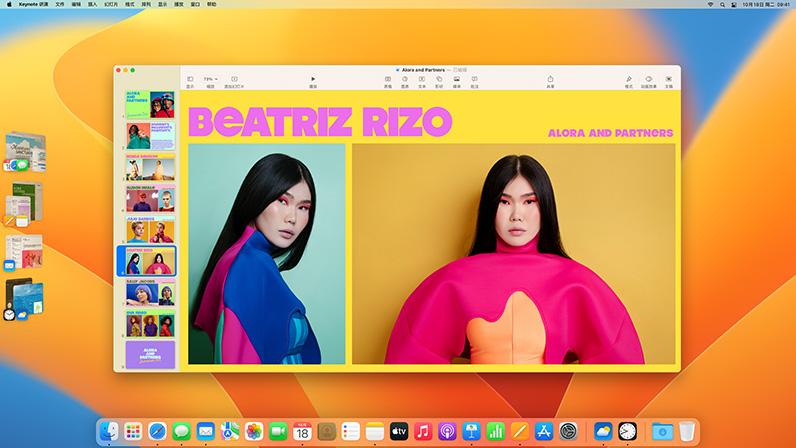
Task: Click the Play slideshow button in toolbar
Action: (x=313, y=81)
